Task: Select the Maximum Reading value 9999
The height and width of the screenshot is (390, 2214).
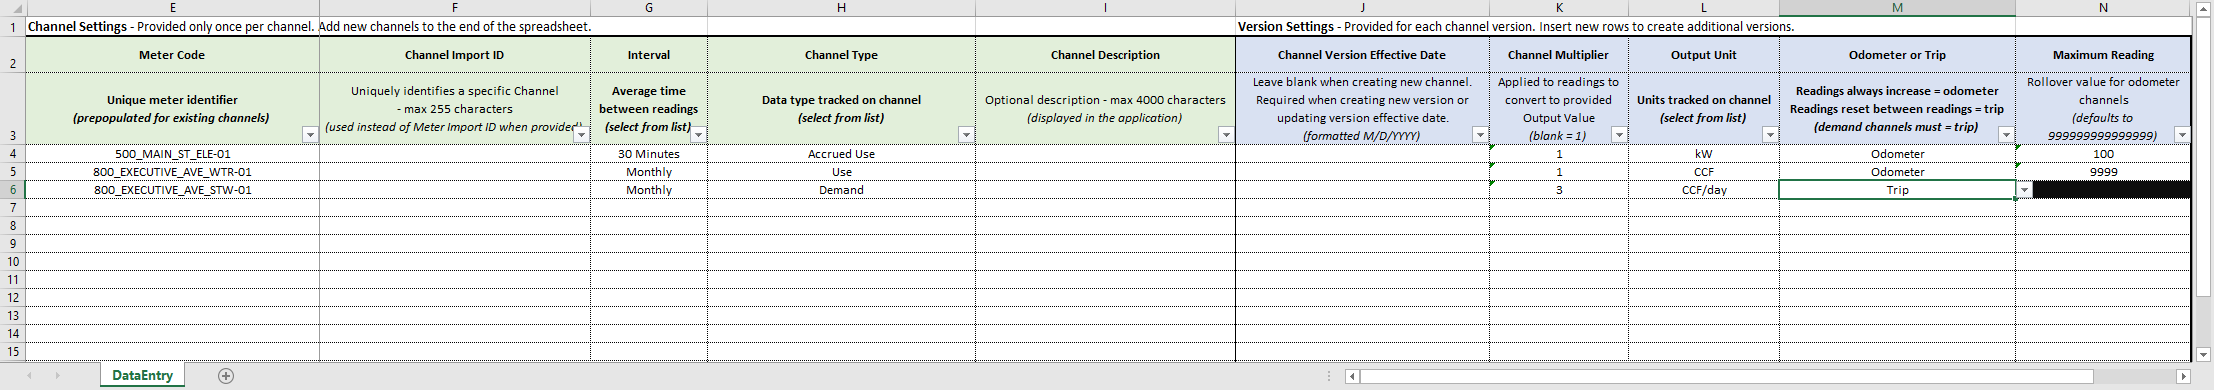Action: click(2103, 172)
